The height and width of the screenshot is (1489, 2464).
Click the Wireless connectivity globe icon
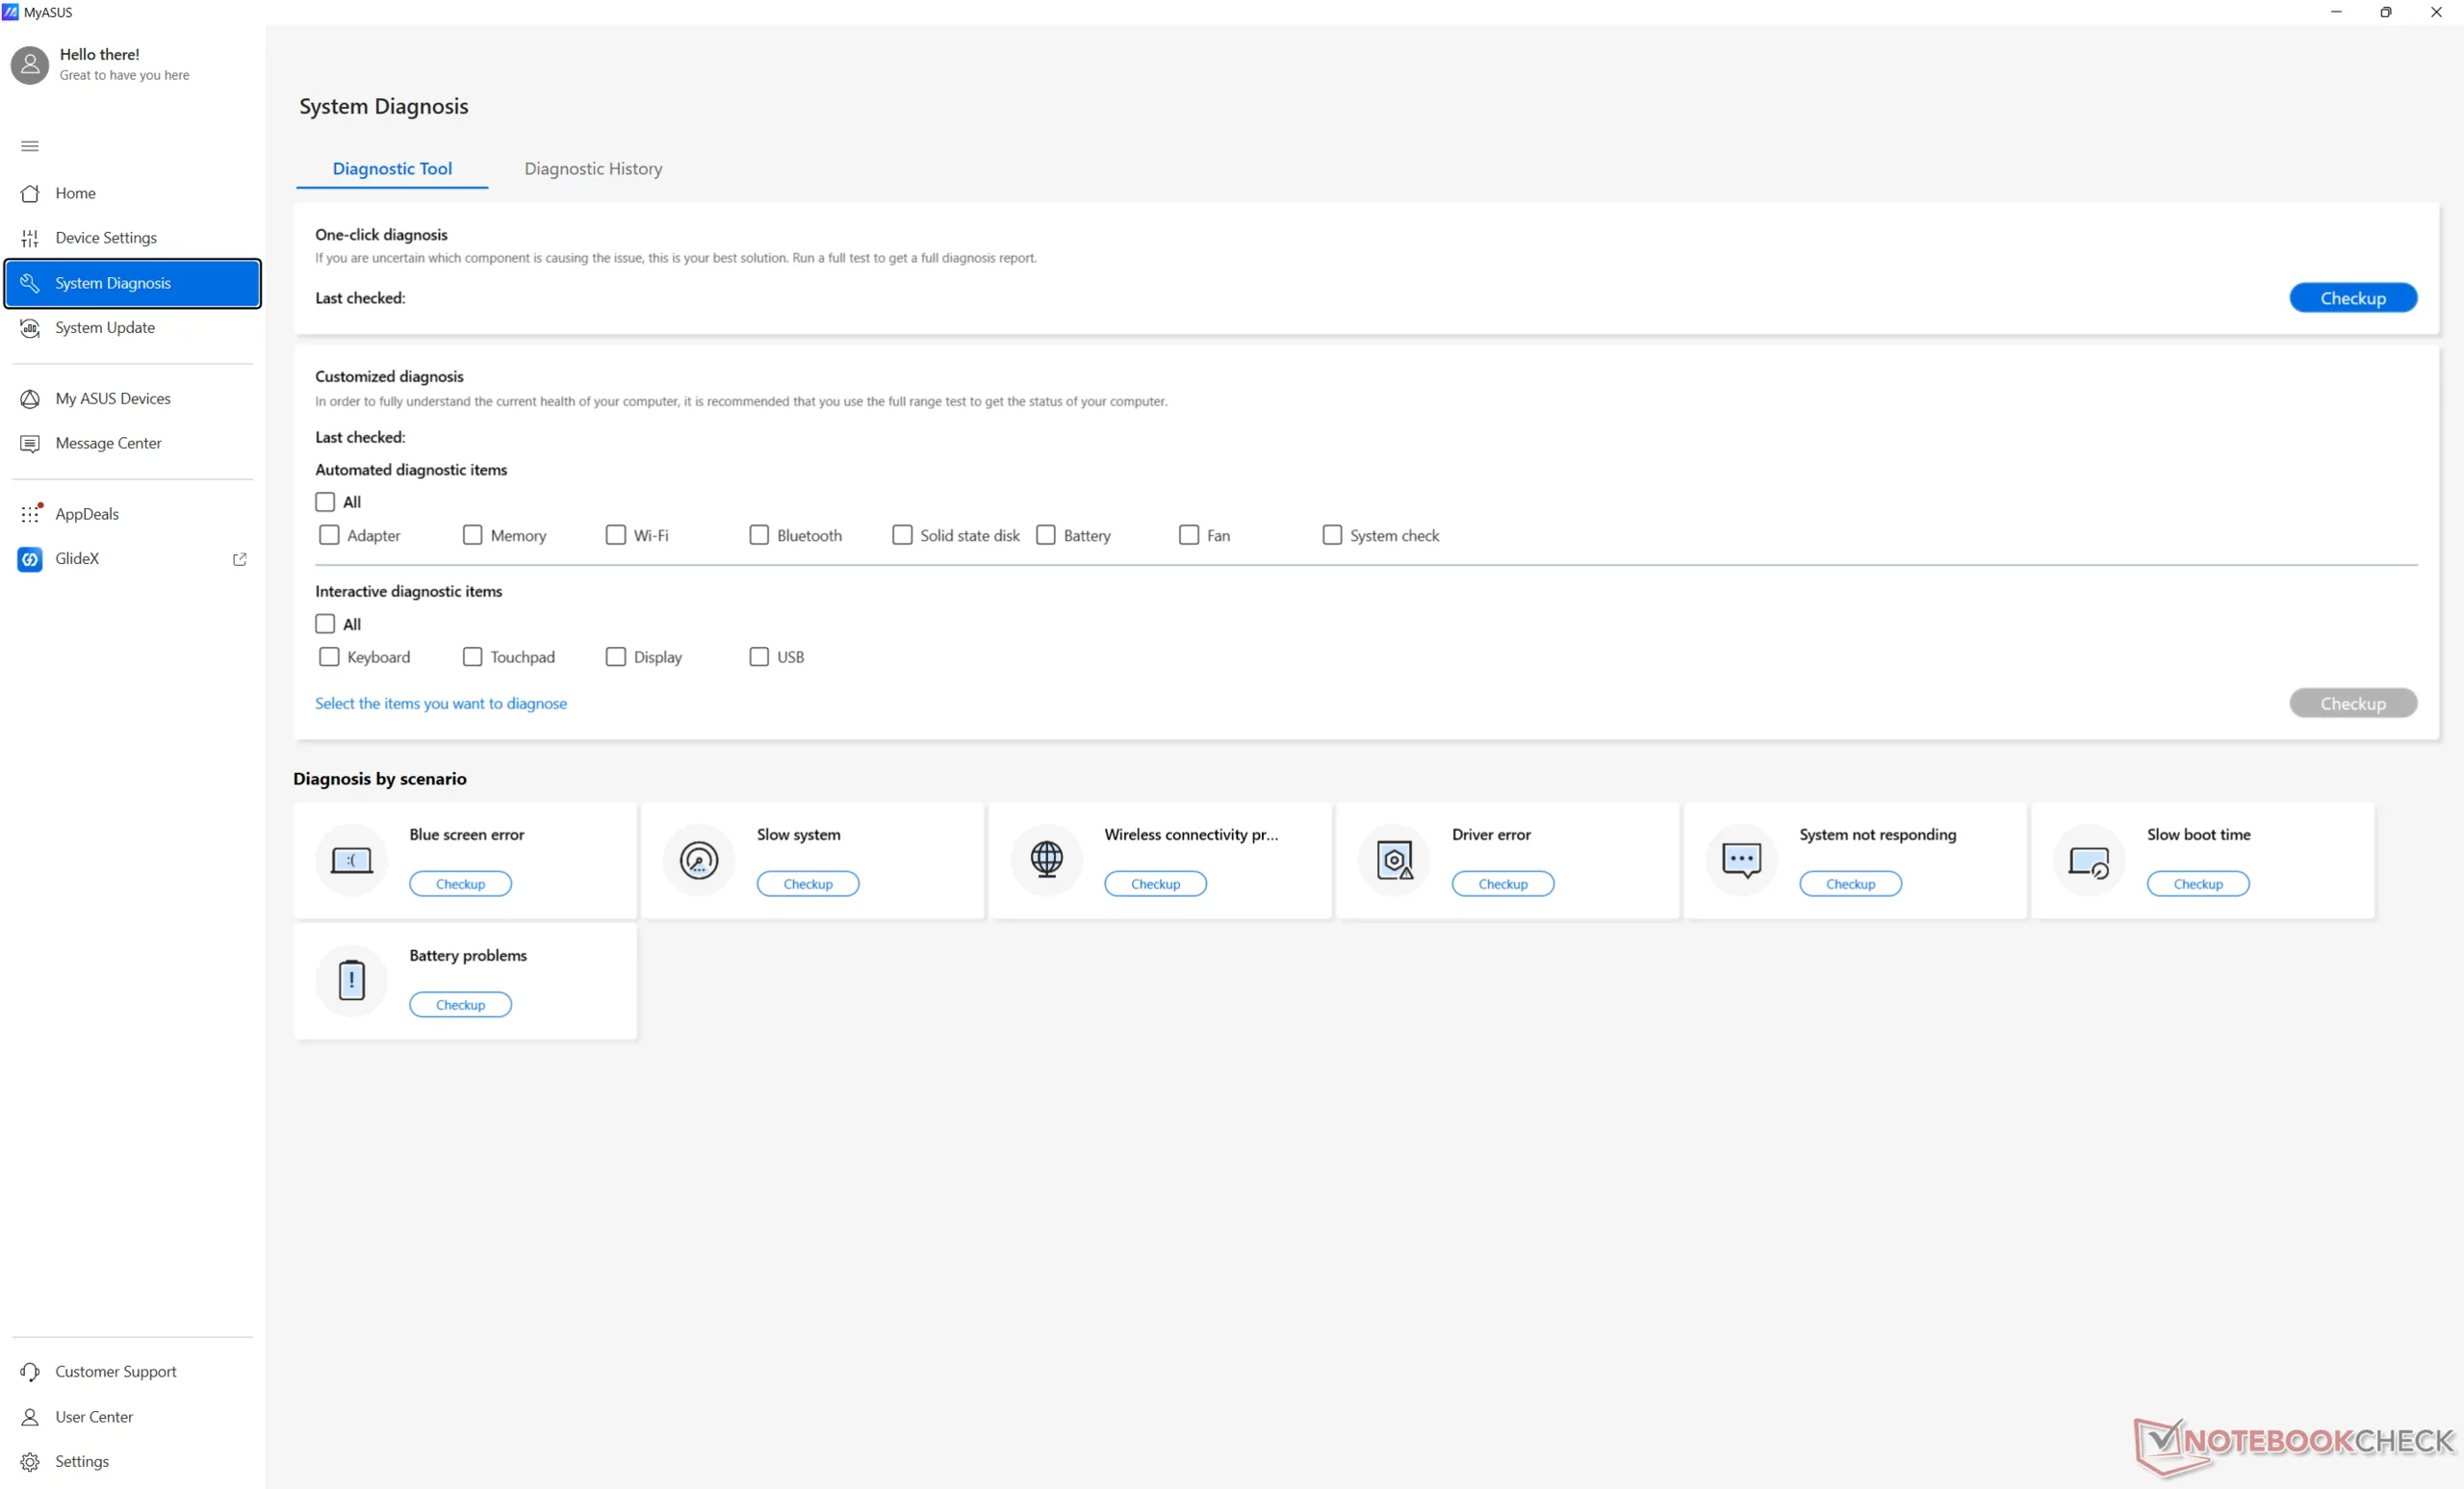(x=1046, y=860)
